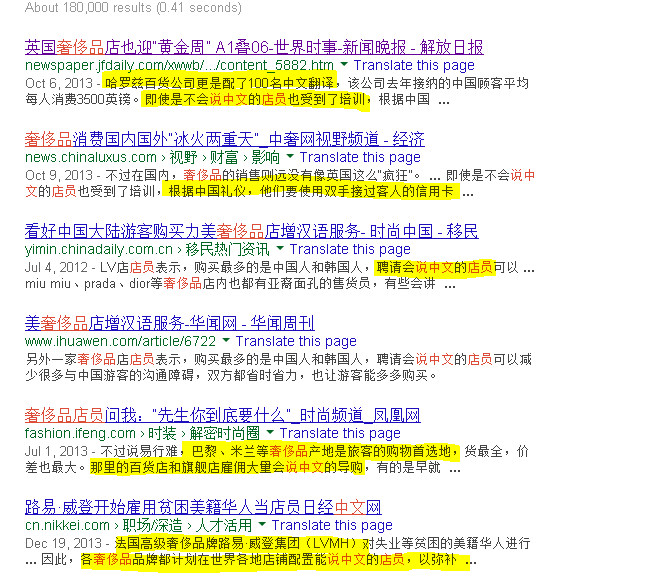Image resolution: width=672 pixels, height=580 pixels.
Task: Click the news.chinaluxus.com breadcrumb URL
Action: coord(152,157)
